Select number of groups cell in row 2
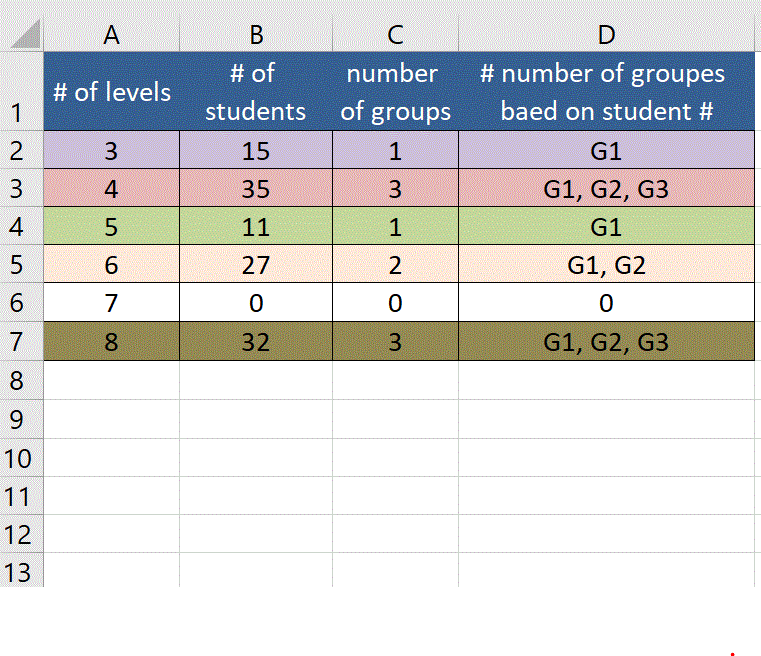The image size is (761, 656). (x=396, y=150)
